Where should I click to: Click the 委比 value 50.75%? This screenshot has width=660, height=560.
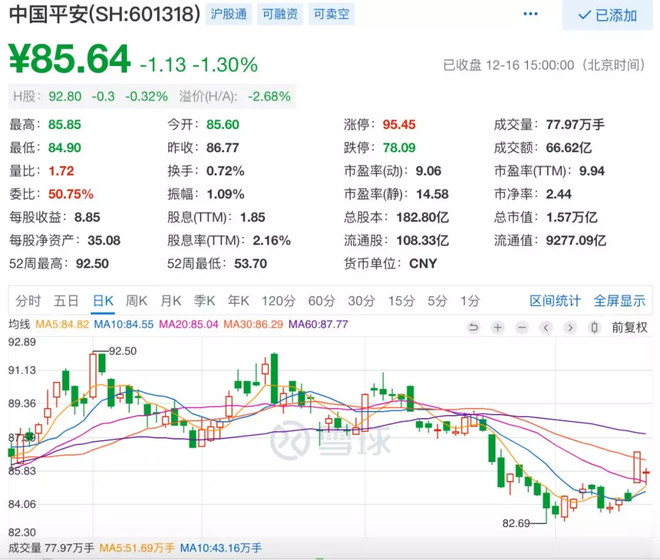71,194
